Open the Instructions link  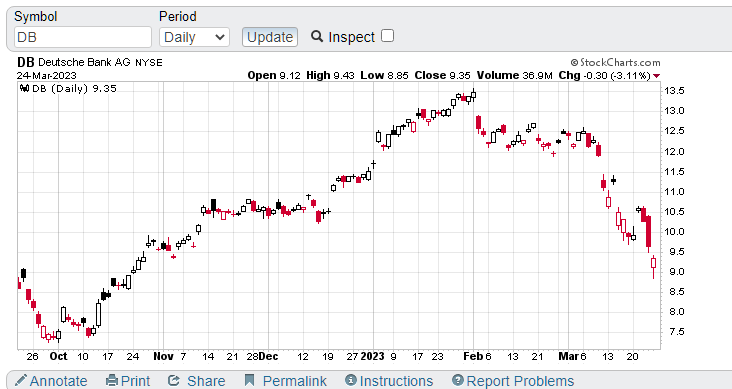click(x=396, y=381)
